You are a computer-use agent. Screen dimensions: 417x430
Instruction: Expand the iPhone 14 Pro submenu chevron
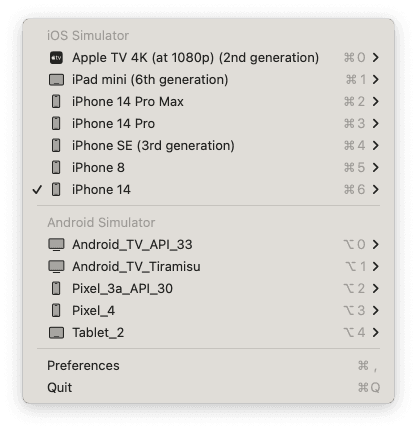click(x=376, y=124)
